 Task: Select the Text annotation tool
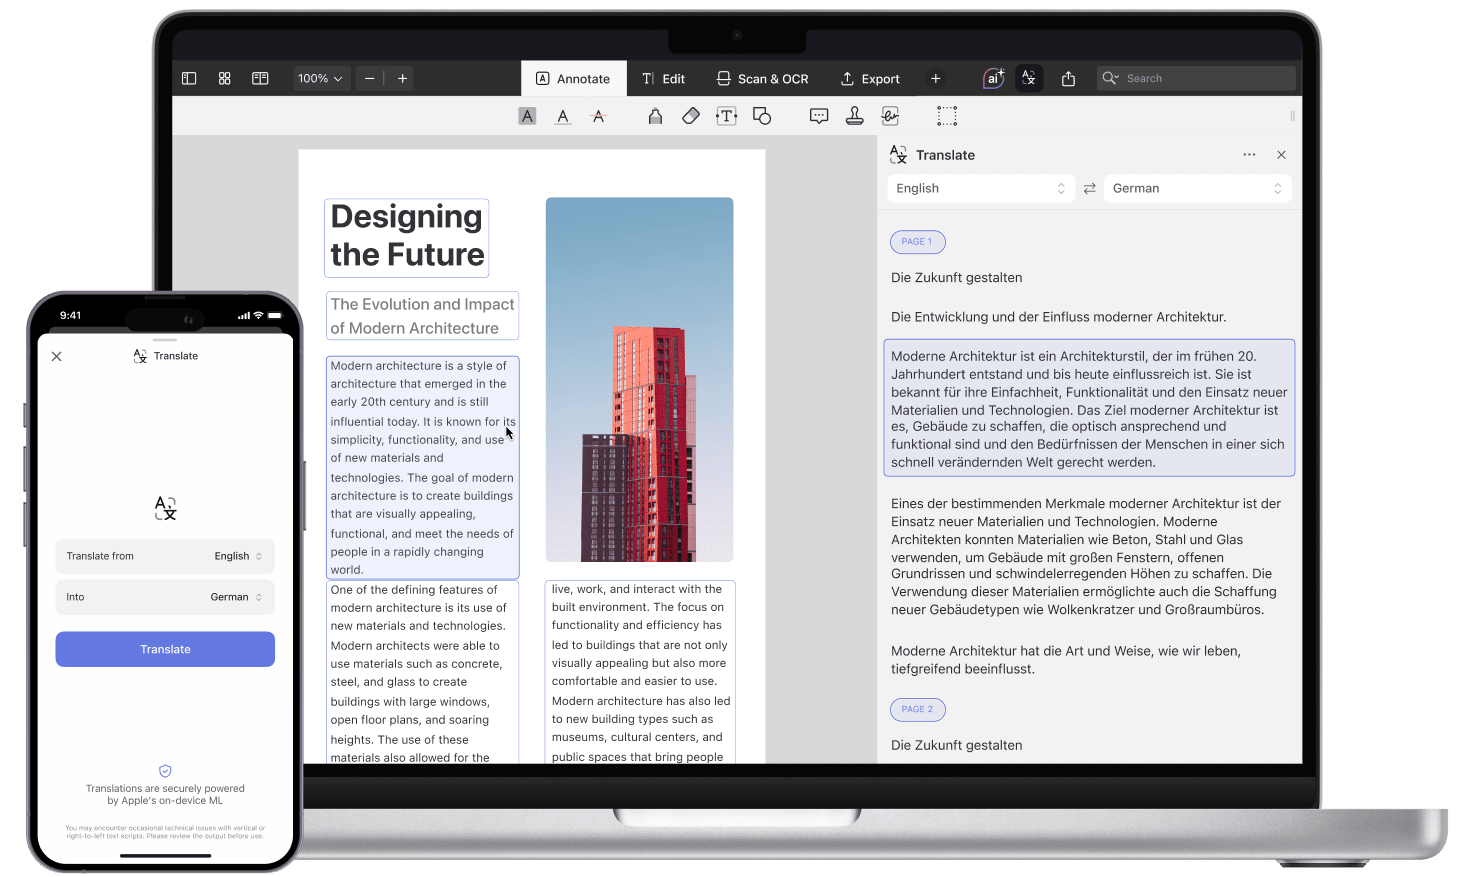tap(727, 116)
